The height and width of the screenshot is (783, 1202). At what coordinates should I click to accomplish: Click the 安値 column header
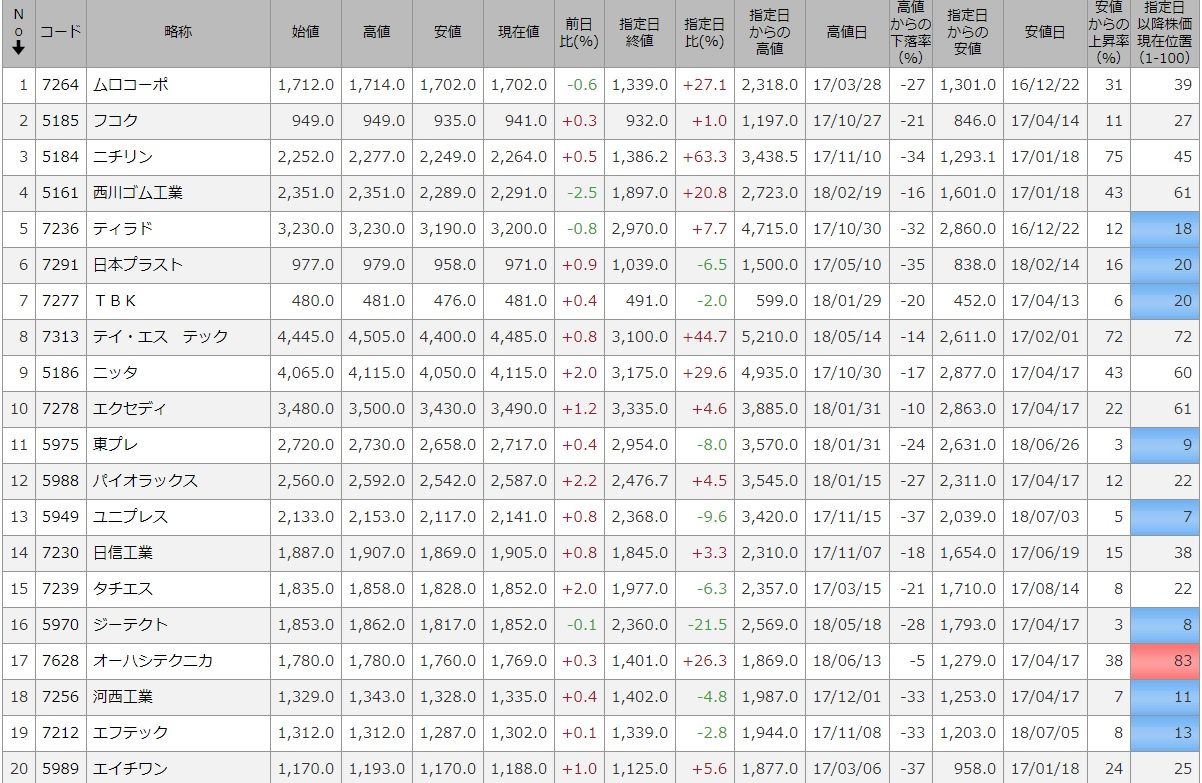click(448, 31)
